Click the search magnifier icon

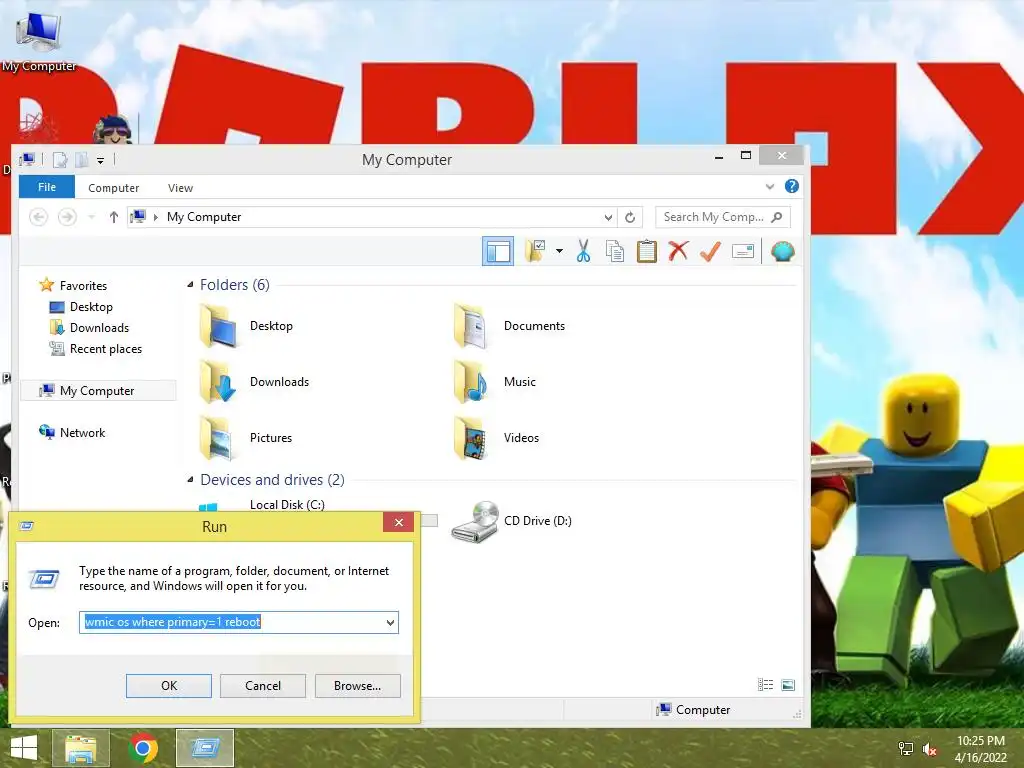click(x=776, y=217)
